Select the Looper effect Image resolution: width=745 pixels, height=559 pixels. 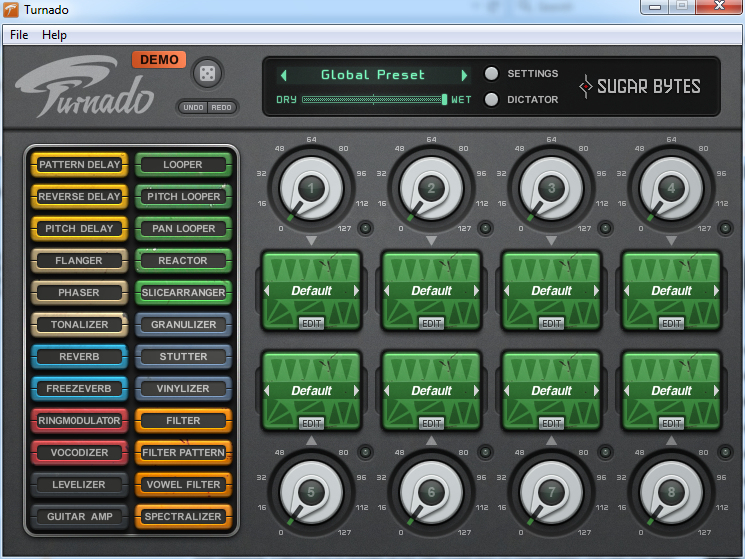coord(183,165)
